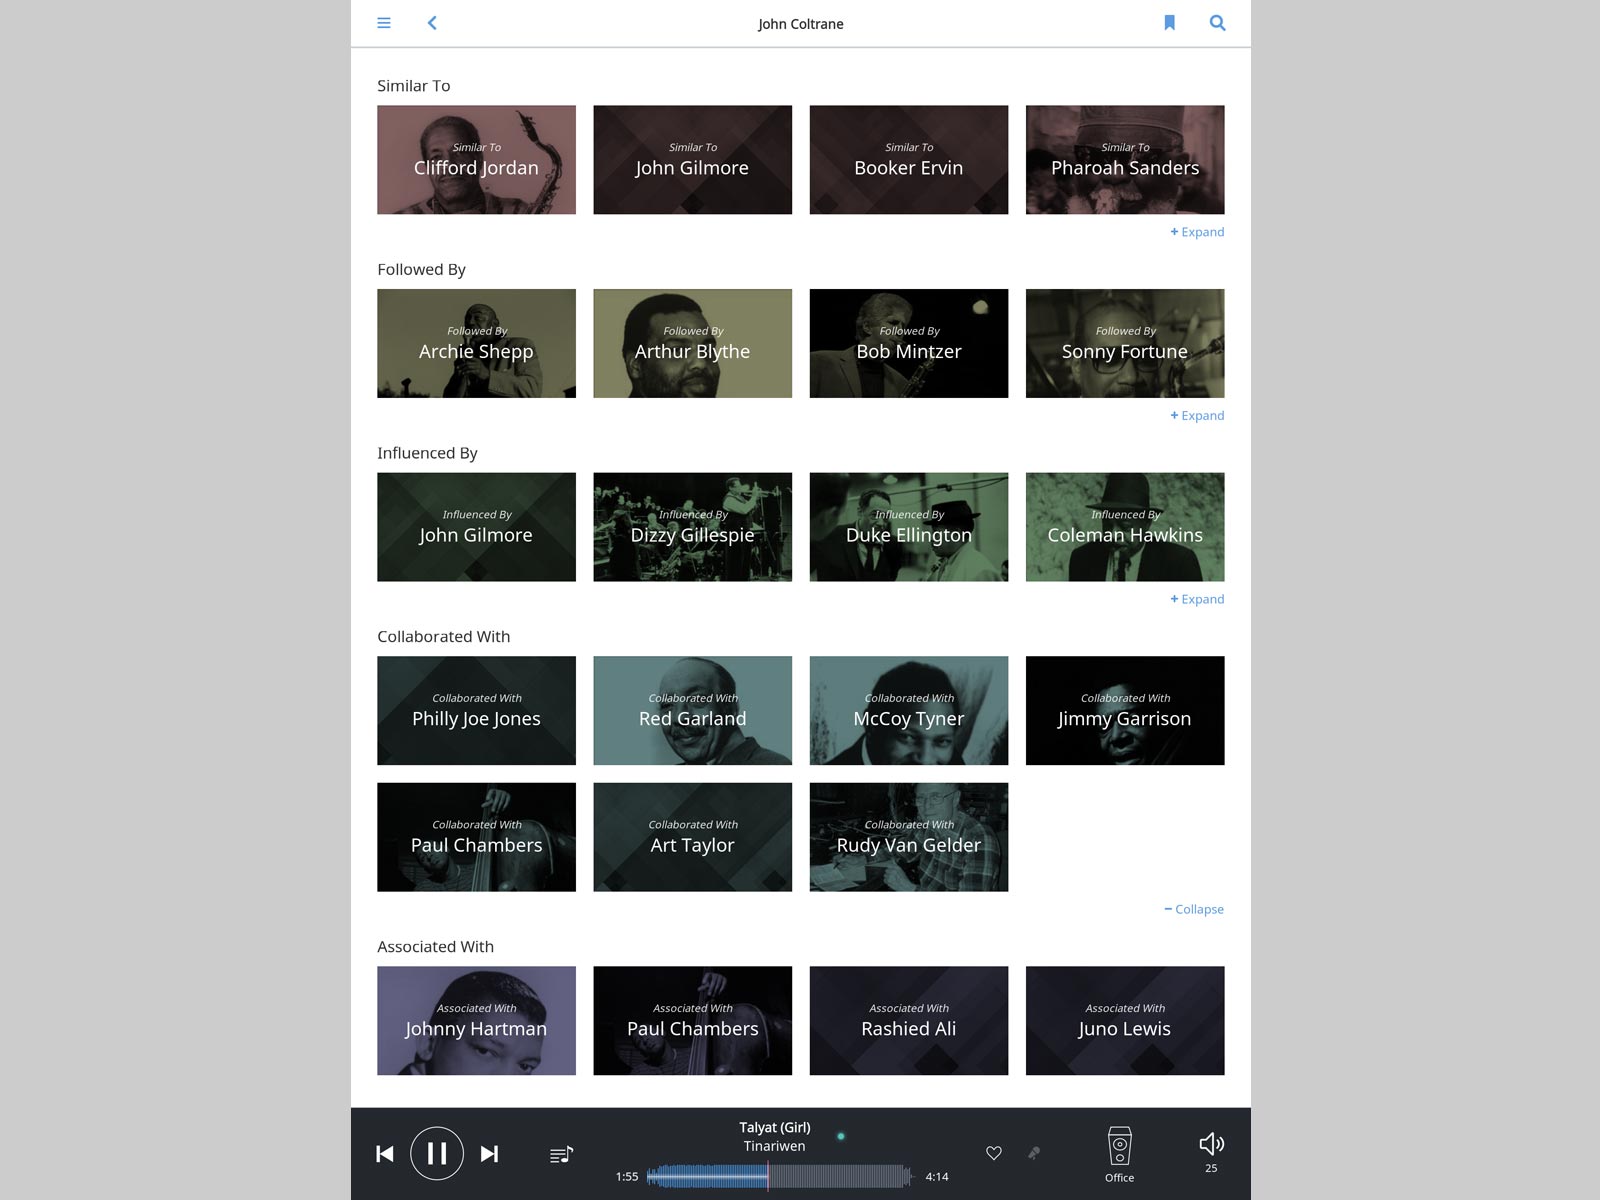This screenshot has width=1600, height=1200.
Task: Open McCoy Tyner collaborator tile
Action: pos(908,711)
